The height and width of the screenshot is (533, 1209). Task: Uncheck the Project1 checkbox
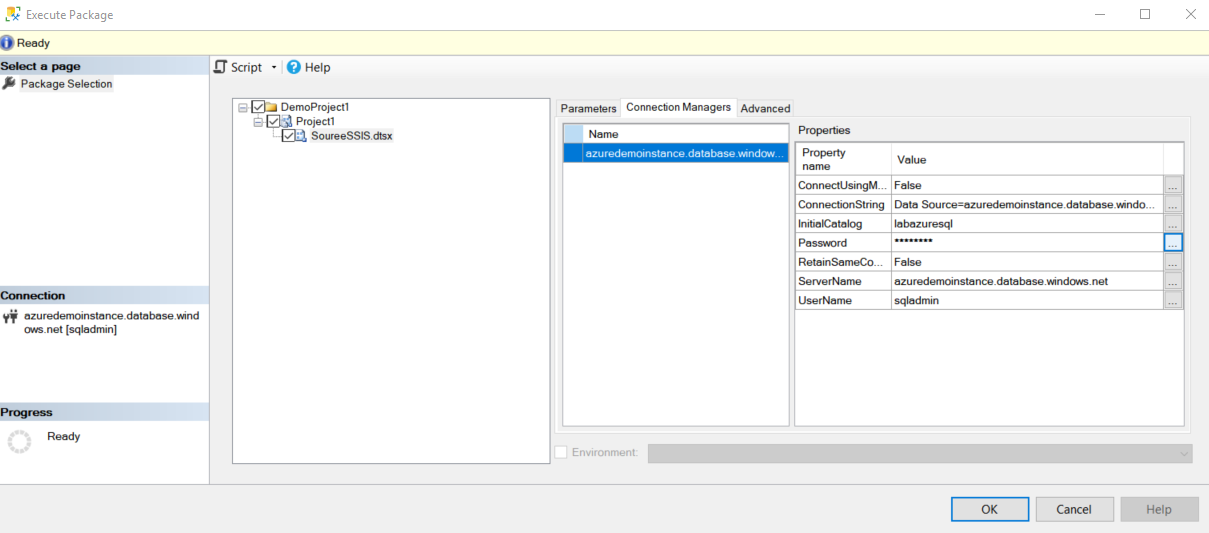tap(273, 121)
